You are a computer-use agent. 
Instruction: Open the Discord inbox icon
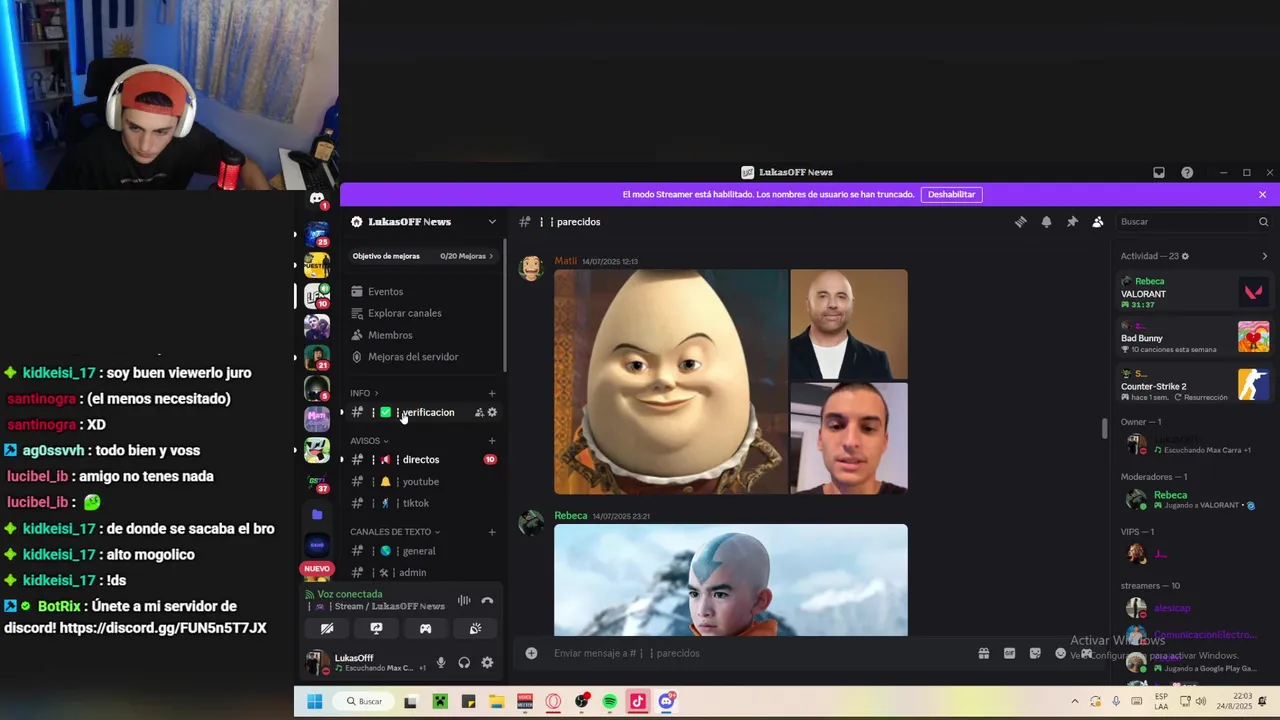(1159, 172)
